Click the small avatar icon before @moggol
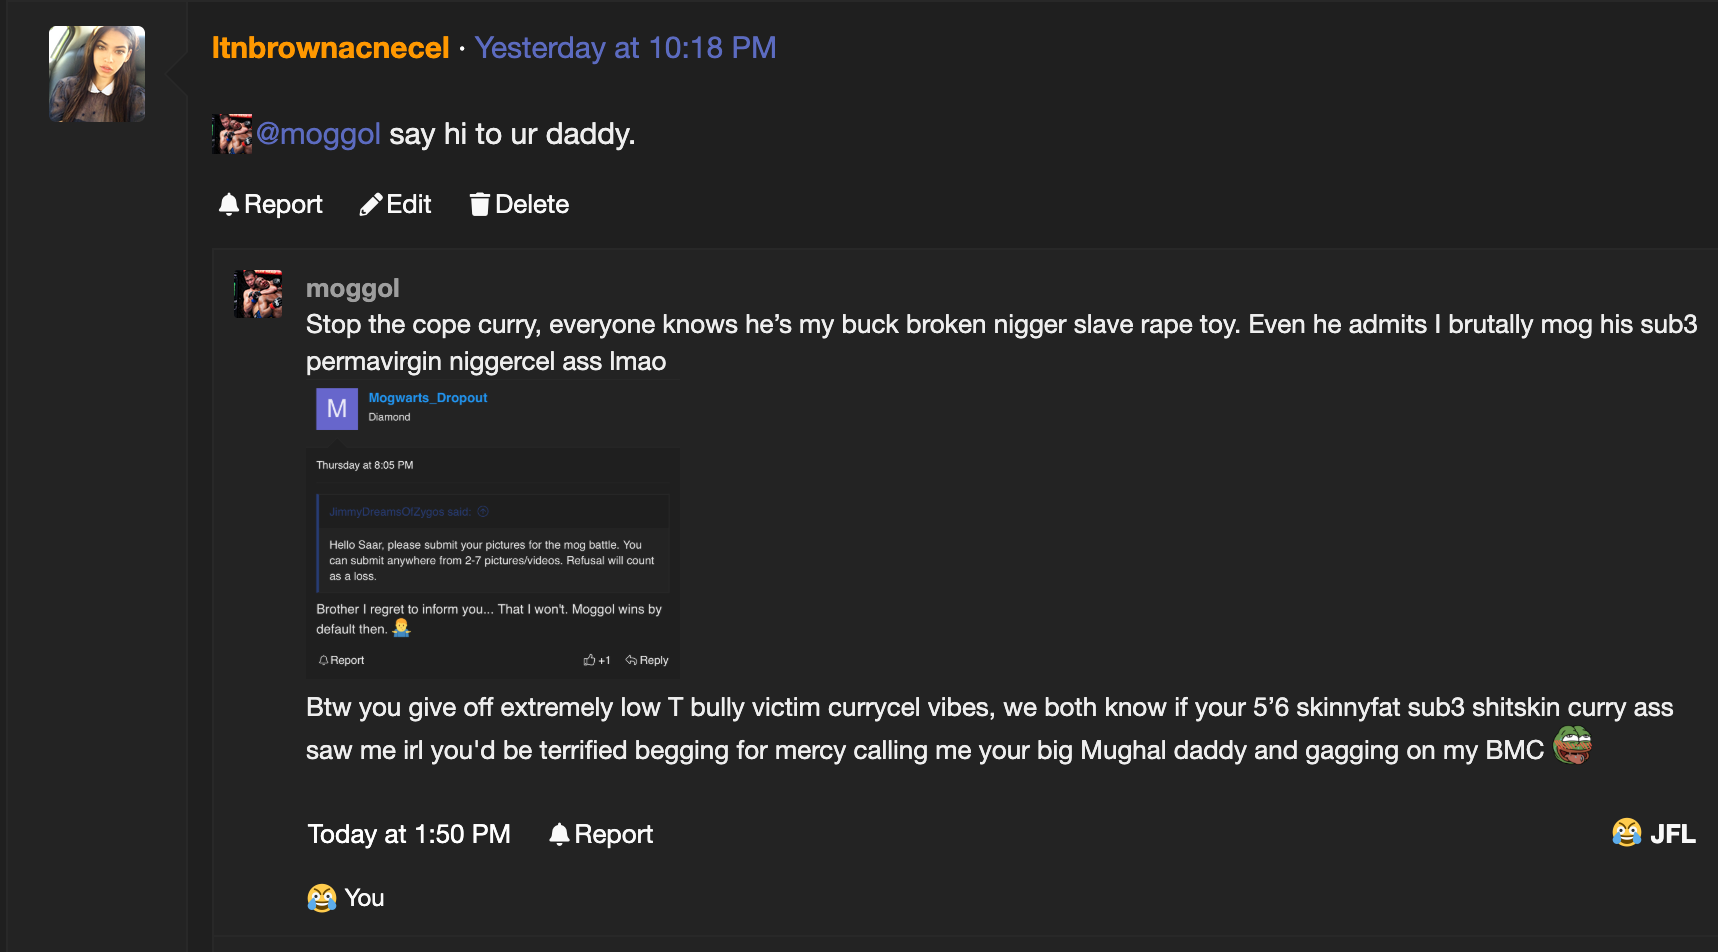 232,134
